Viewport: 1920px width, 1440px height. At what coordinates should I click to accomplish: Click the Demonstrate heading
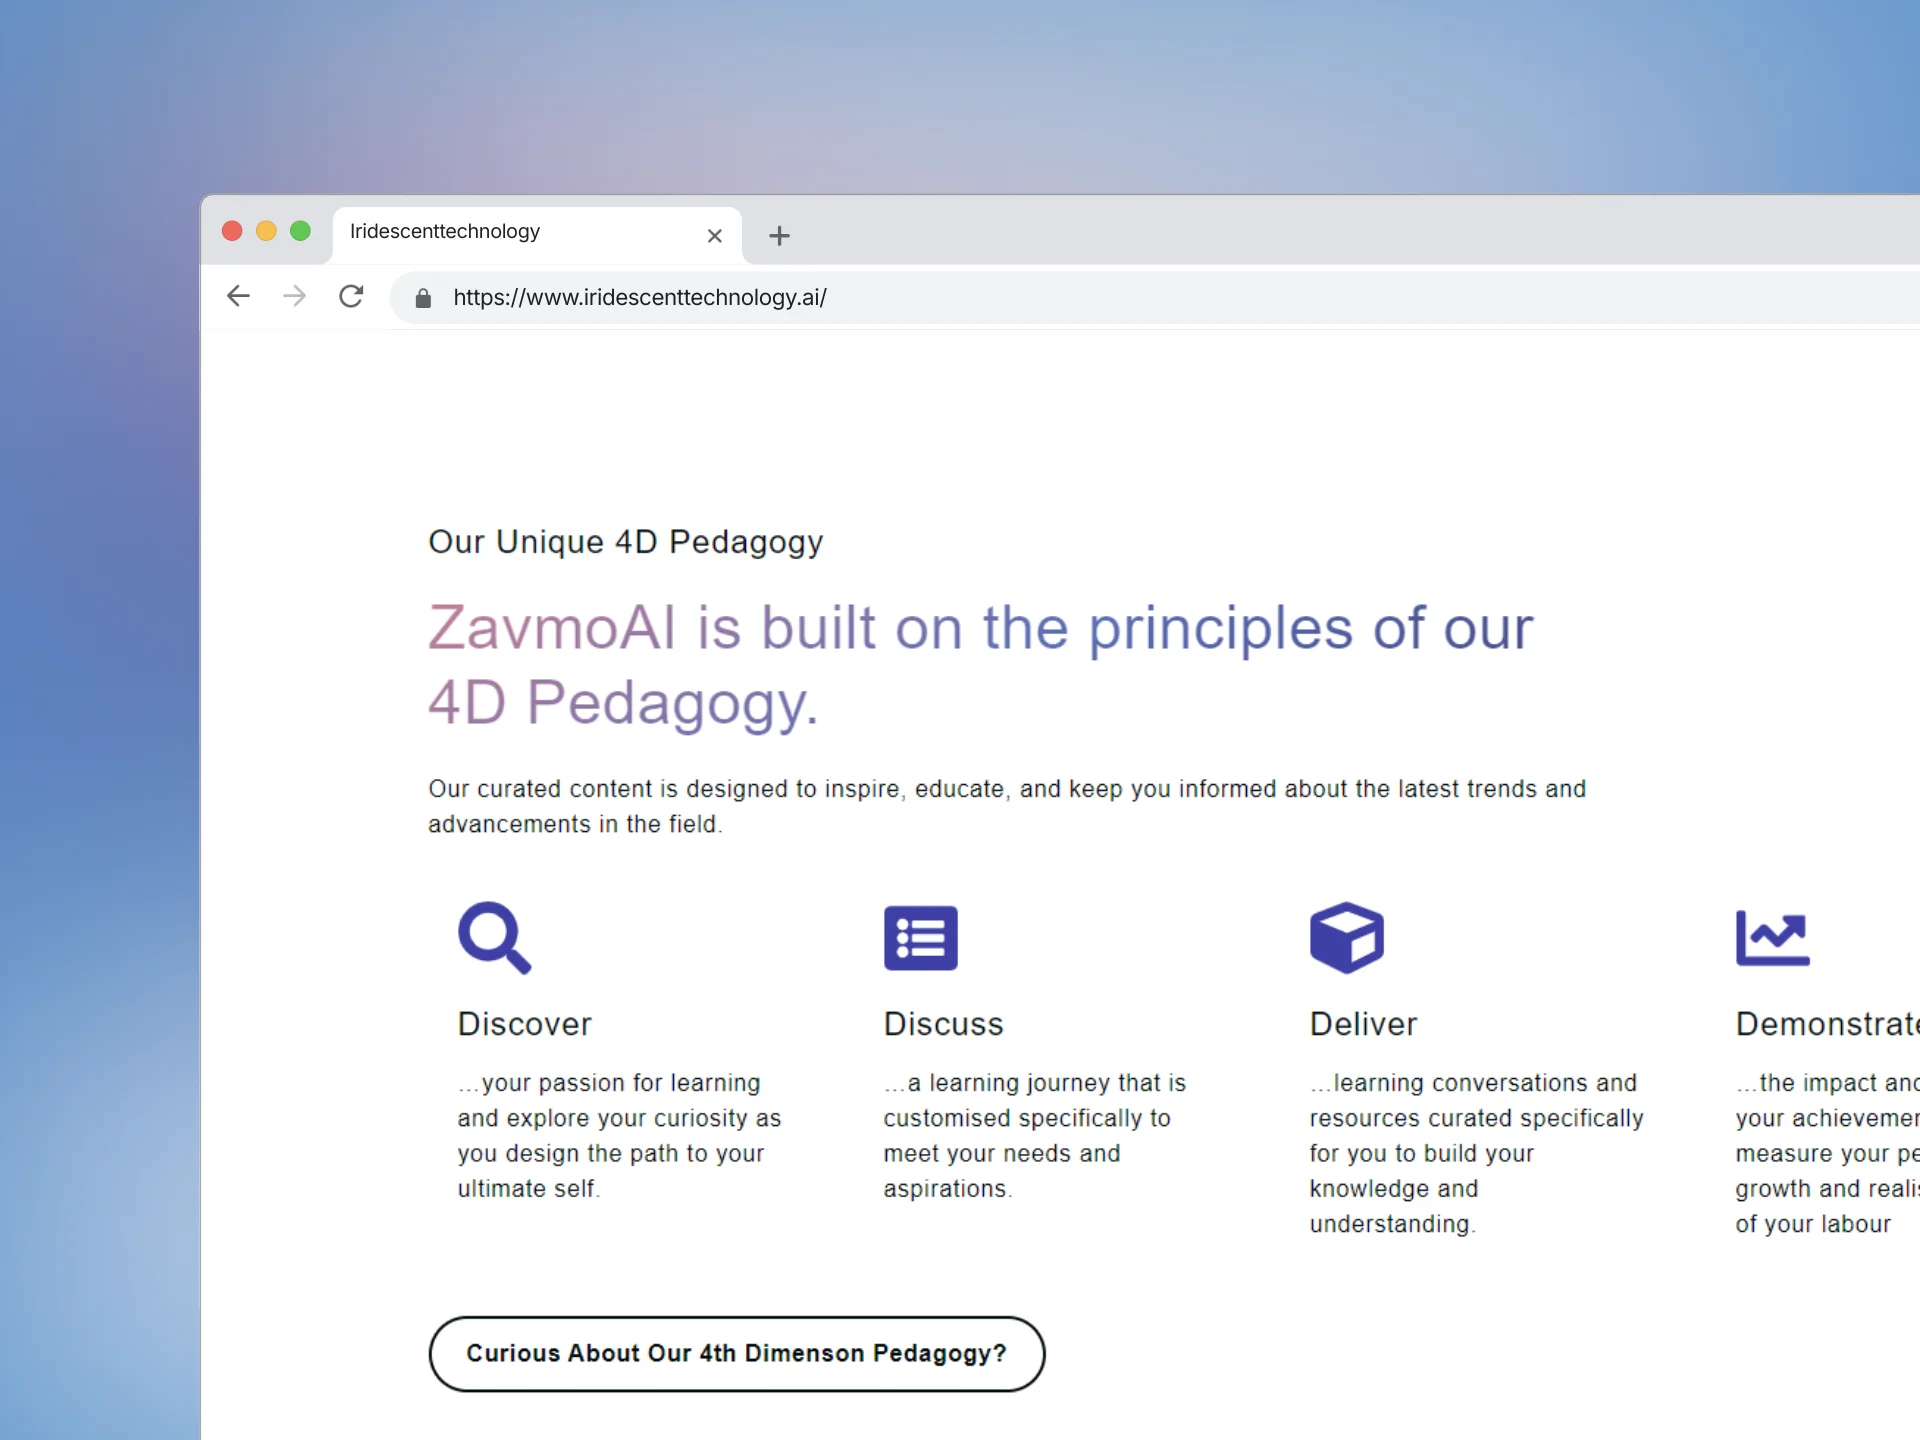pos(1826,1024)
